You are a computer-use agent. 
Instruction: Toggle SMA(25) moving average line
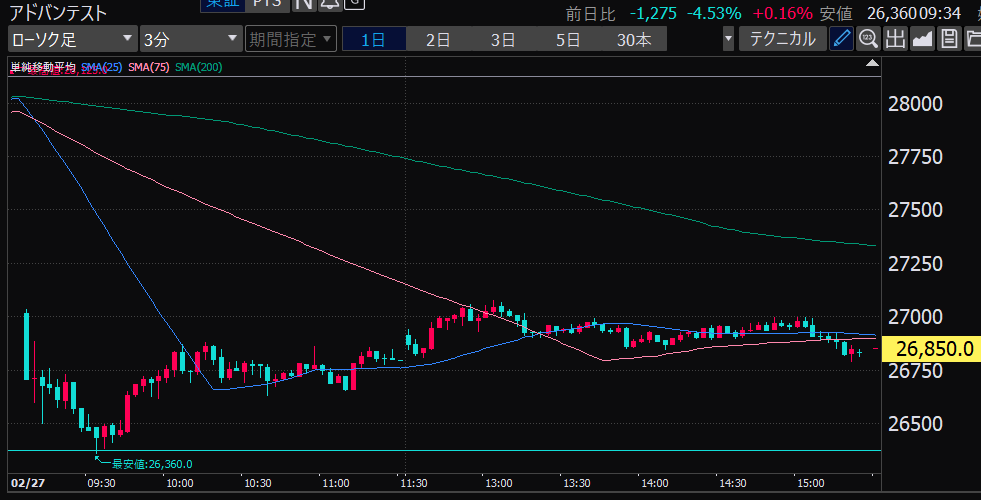pos(102,67)
